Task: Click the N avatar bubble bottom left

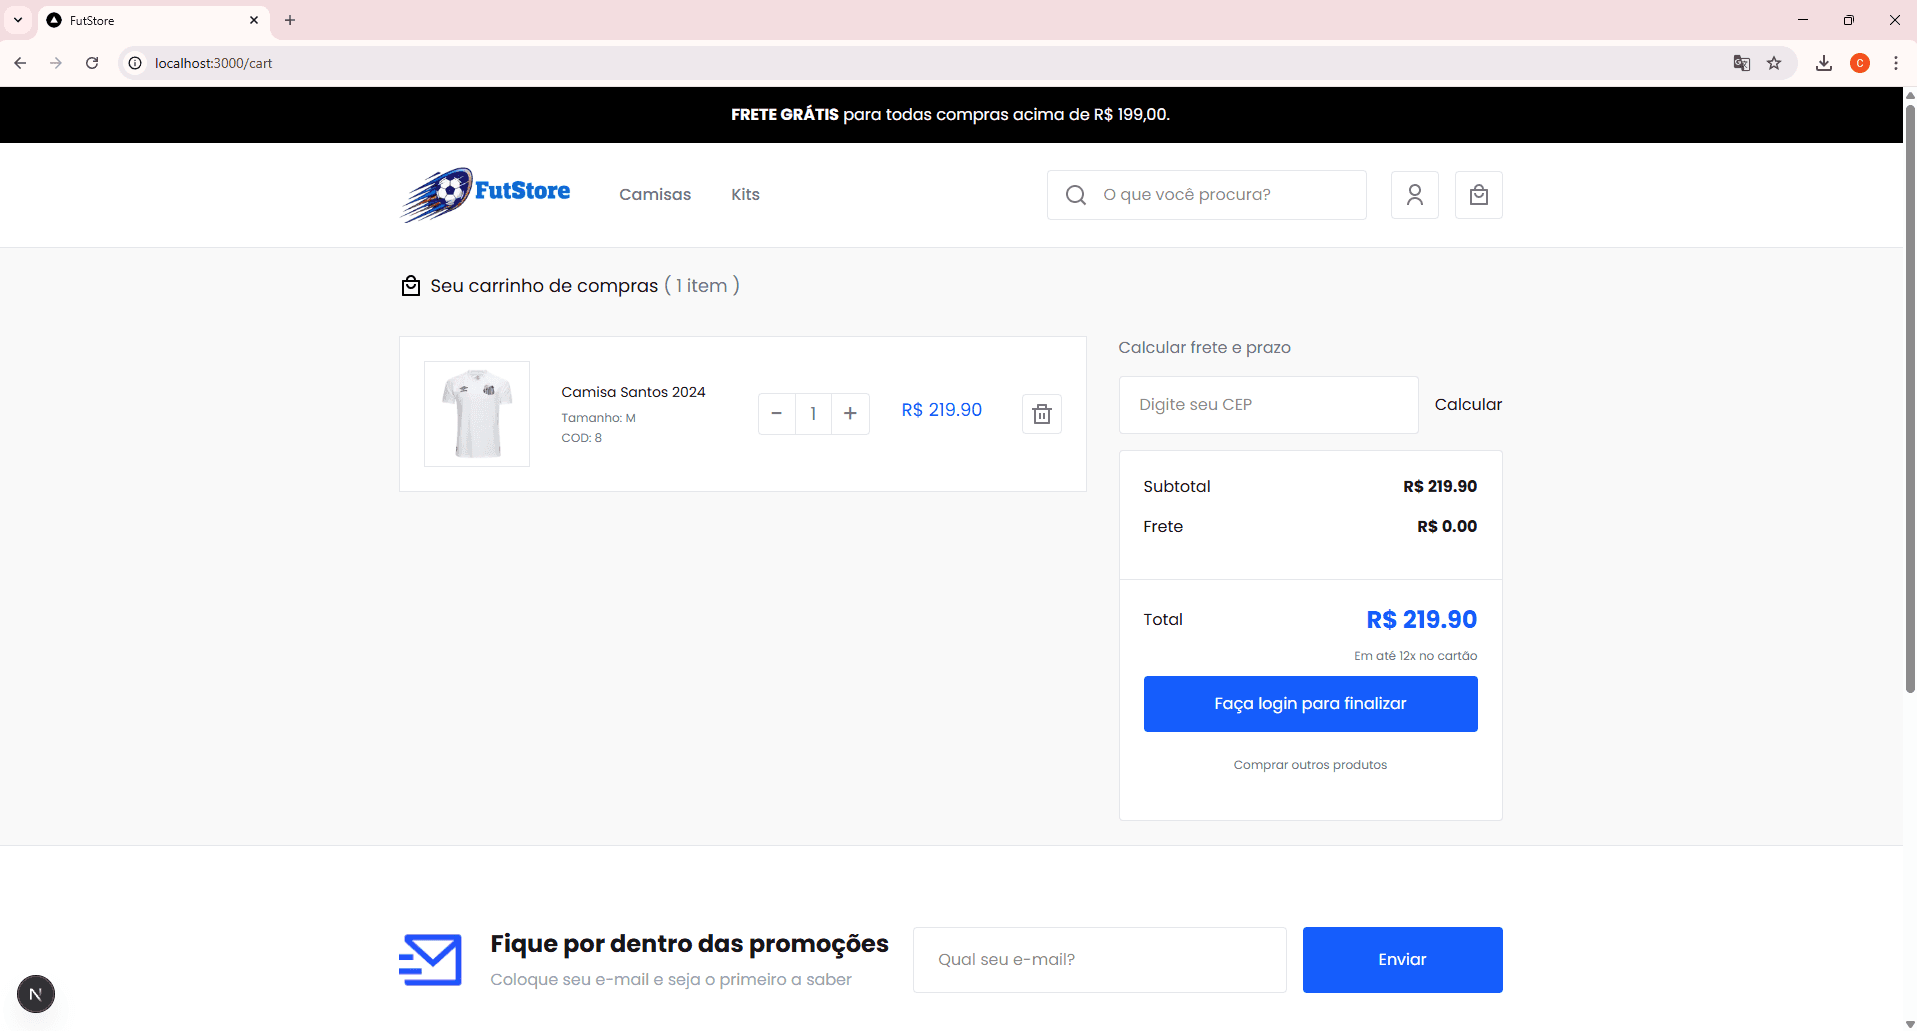Action: point(36,994)
